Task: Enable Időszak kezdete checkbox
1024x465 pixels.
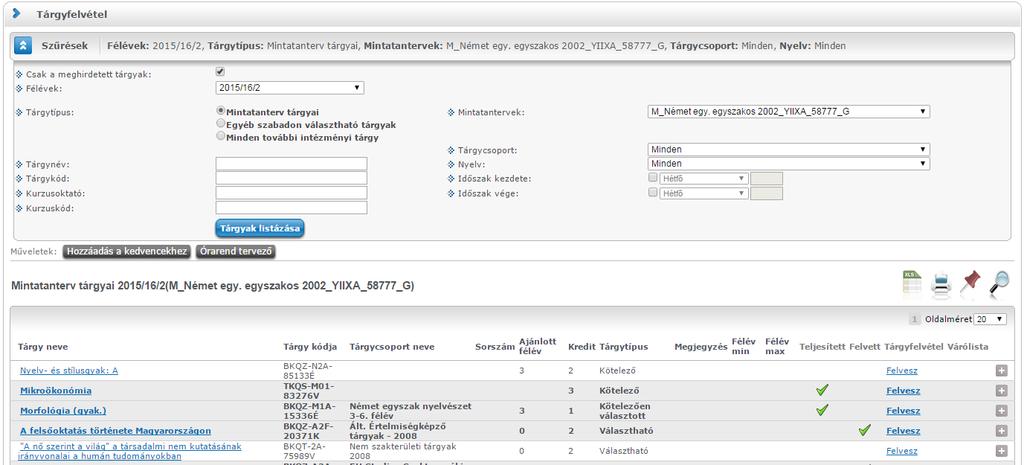Action: tap(652, 178)
